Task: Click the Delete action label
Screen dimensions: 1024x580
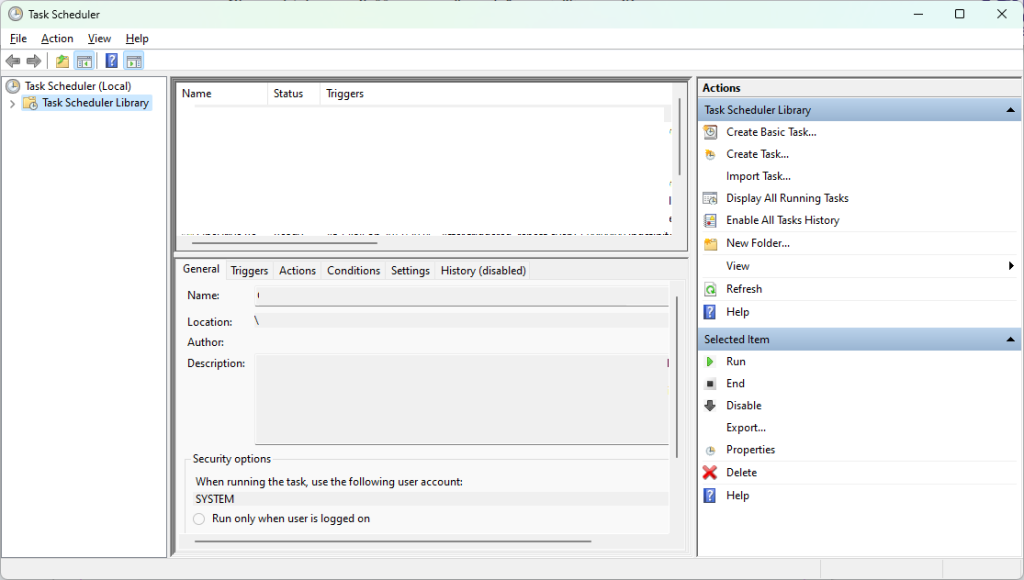Action: (x=741, y=473)
